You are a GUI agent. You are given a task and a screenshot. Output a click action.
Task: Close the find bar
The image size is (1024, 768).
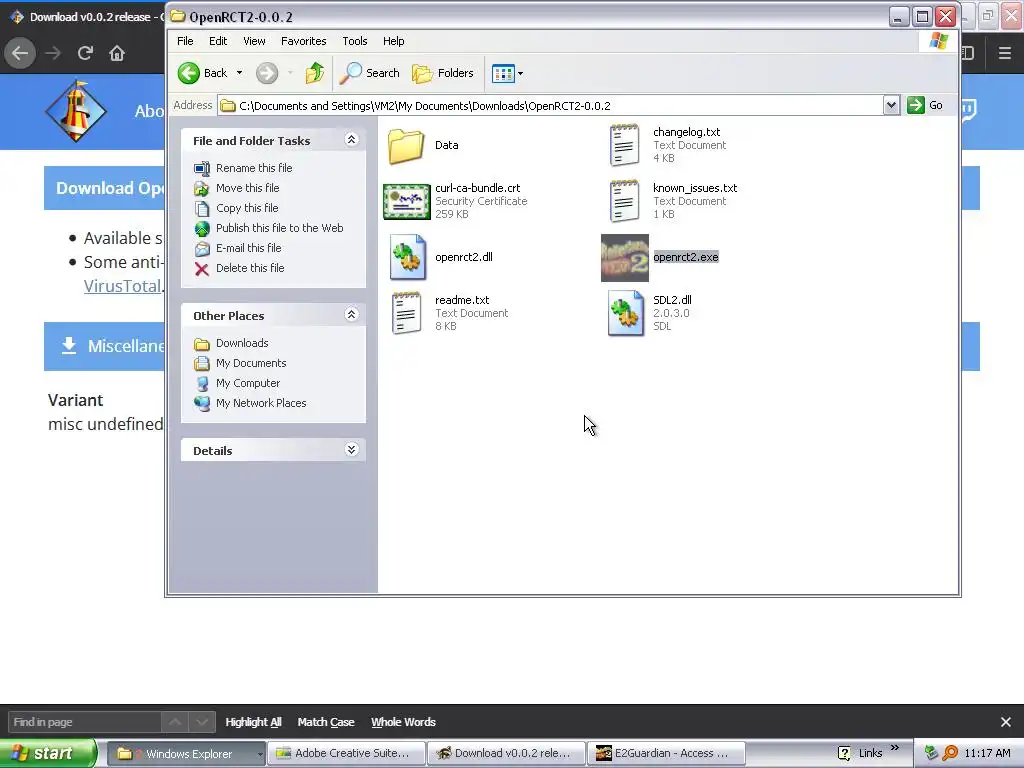(1006, 722)
